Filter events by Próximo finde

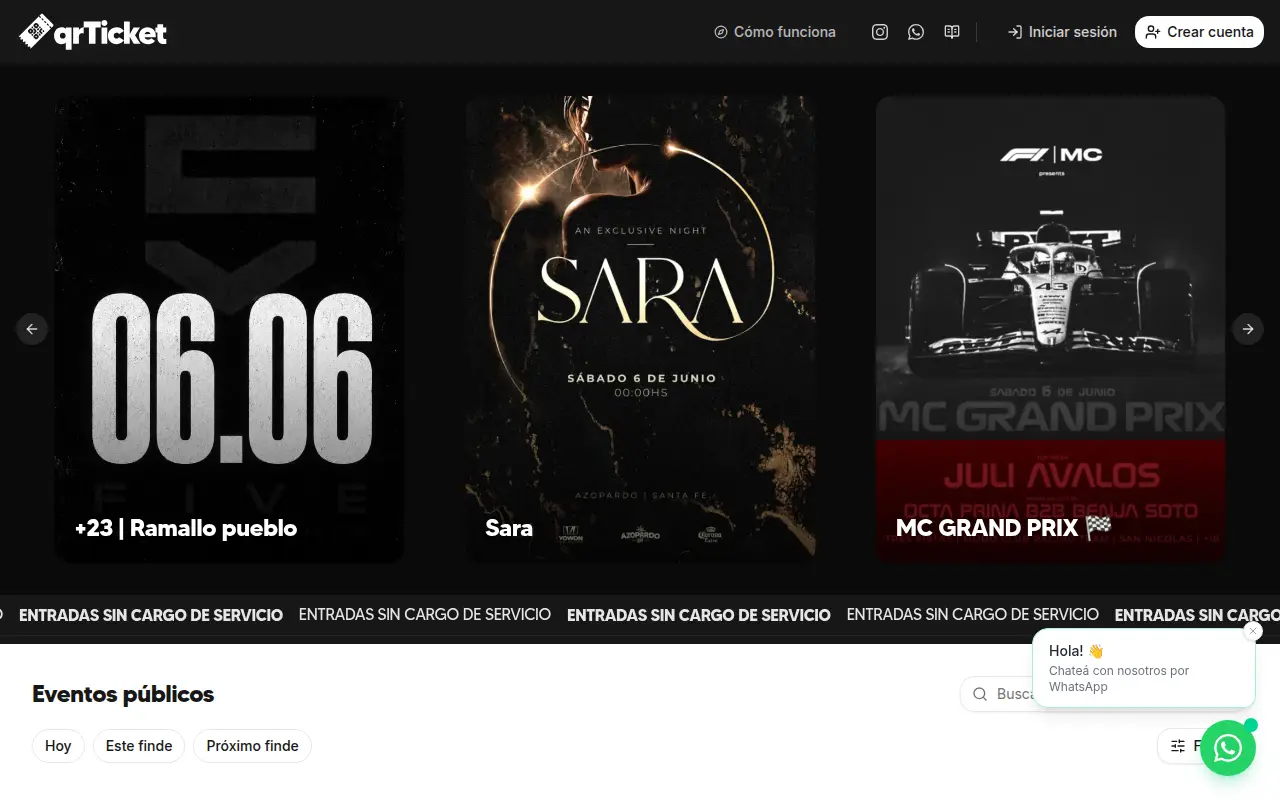(x=253, y=746)
